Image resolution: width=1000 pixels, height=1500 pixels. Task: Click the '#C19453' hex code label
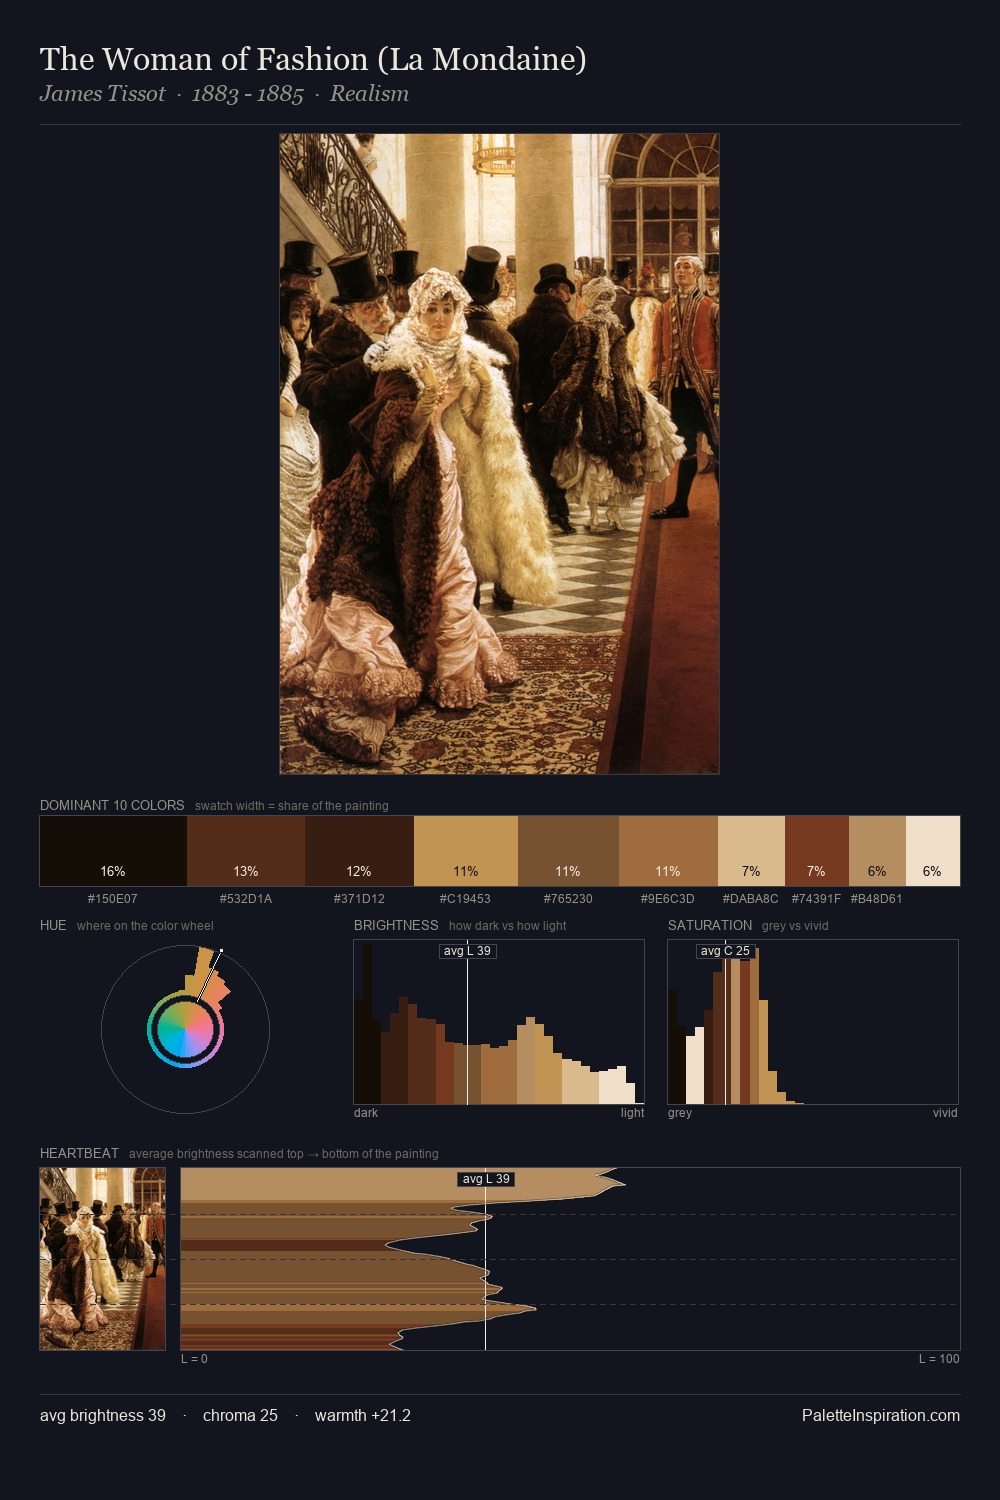pyautogui.click(x=466, y=898)
